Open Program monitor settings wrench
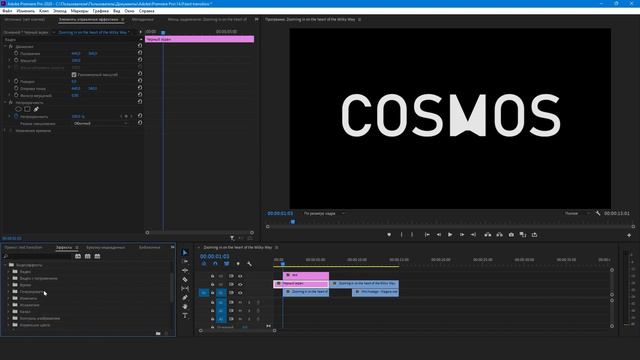This screenshot has width=640, height=360. pyautogui.click(x=598, y=213)
